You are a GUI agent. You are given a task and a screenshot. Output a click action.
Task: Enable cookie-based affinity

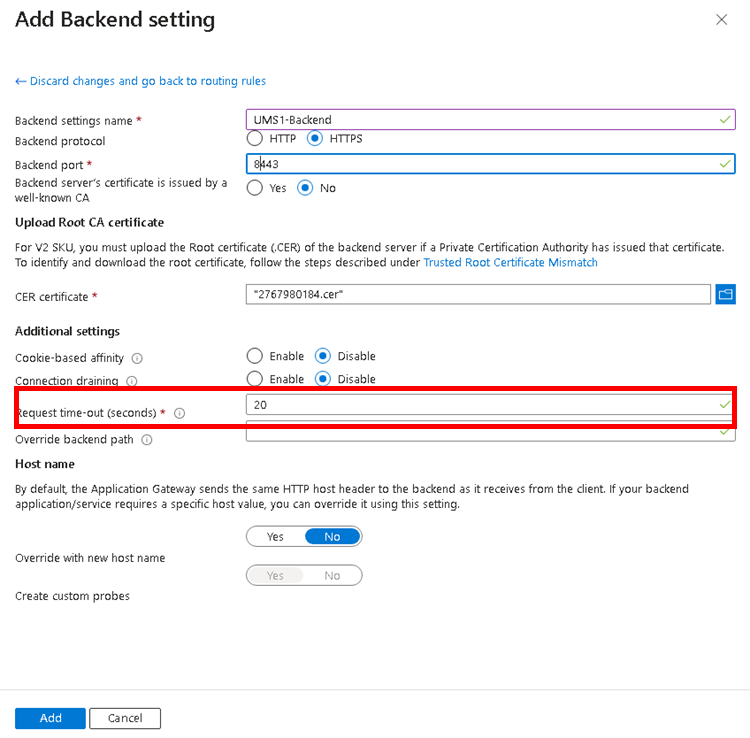coord(255,356)
